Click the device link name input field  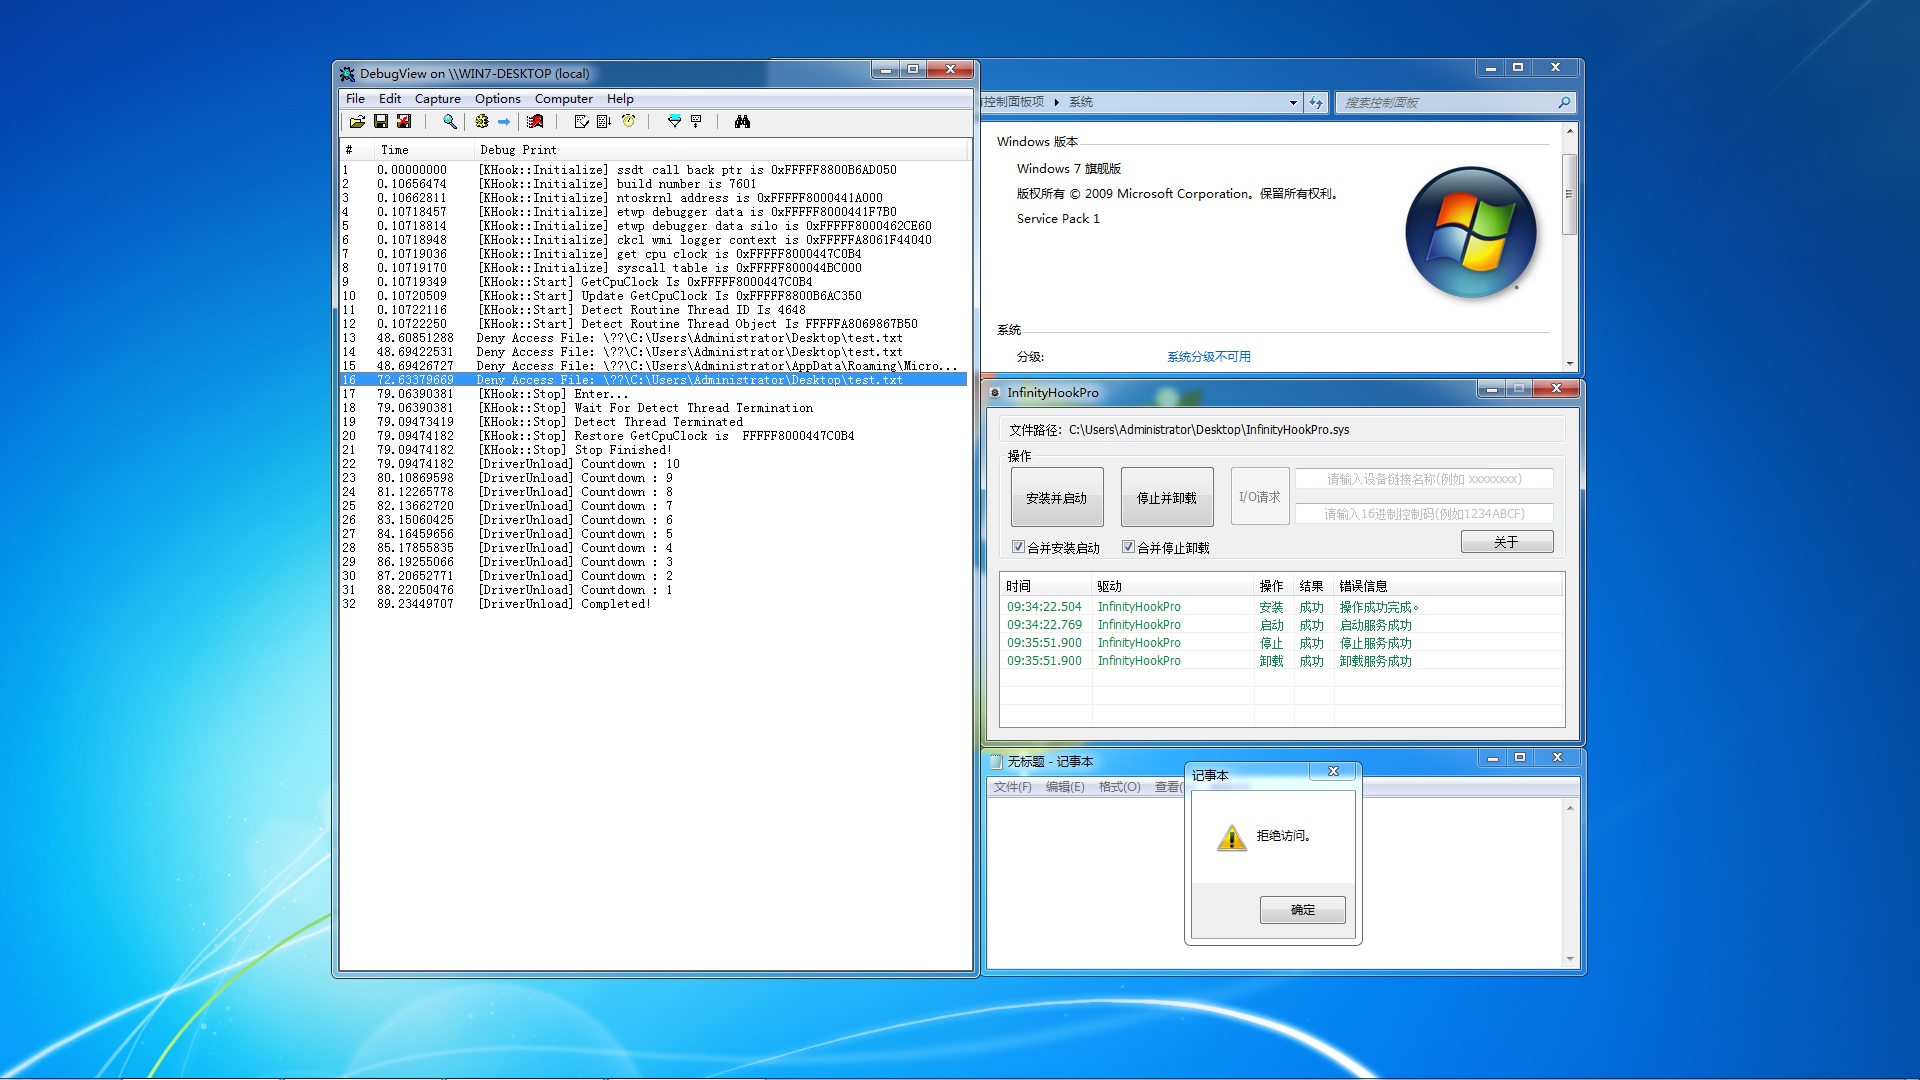(x=1423, y=480)
